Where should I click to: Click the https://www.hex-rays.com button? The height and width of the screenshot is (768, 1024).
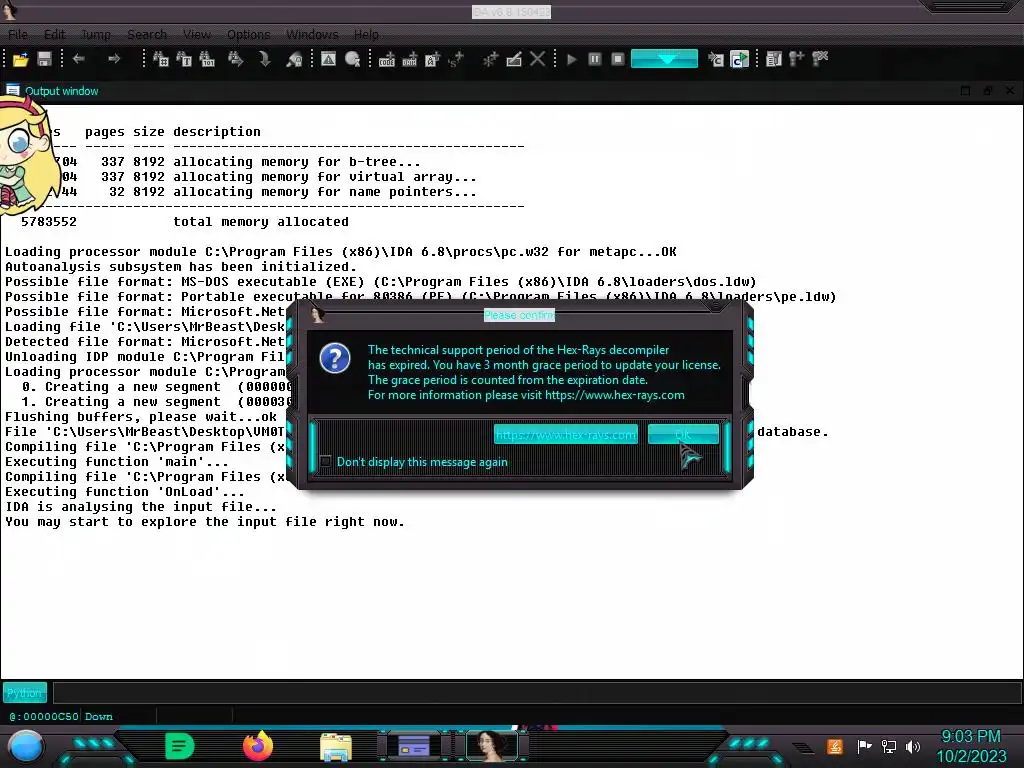pos(566,434)
